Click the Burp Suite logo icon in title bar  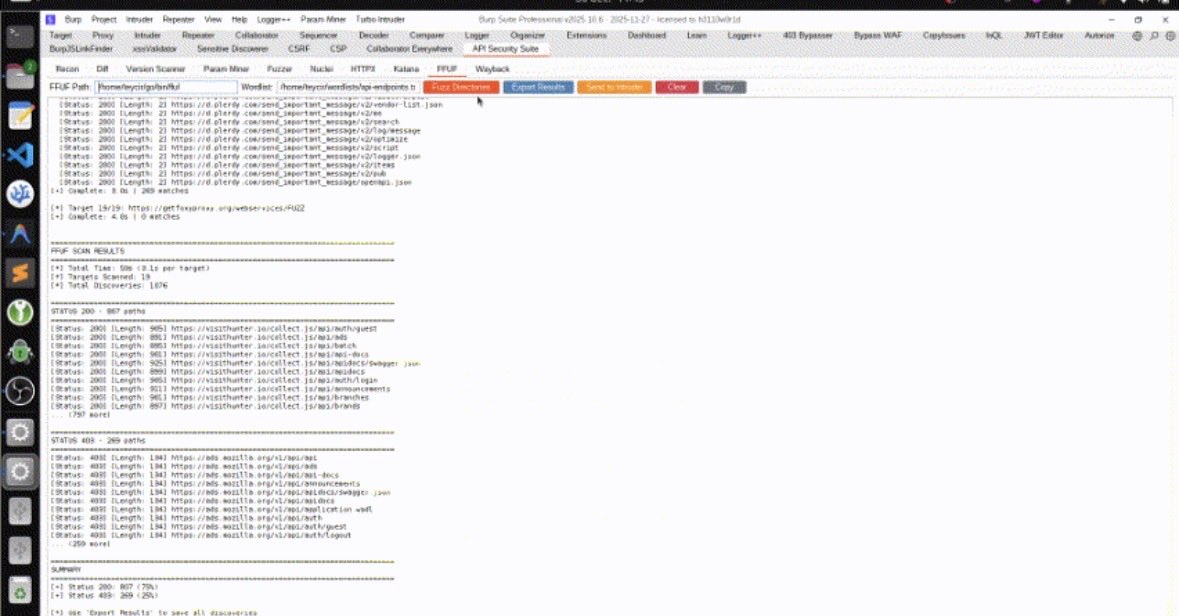click(50, 20)
